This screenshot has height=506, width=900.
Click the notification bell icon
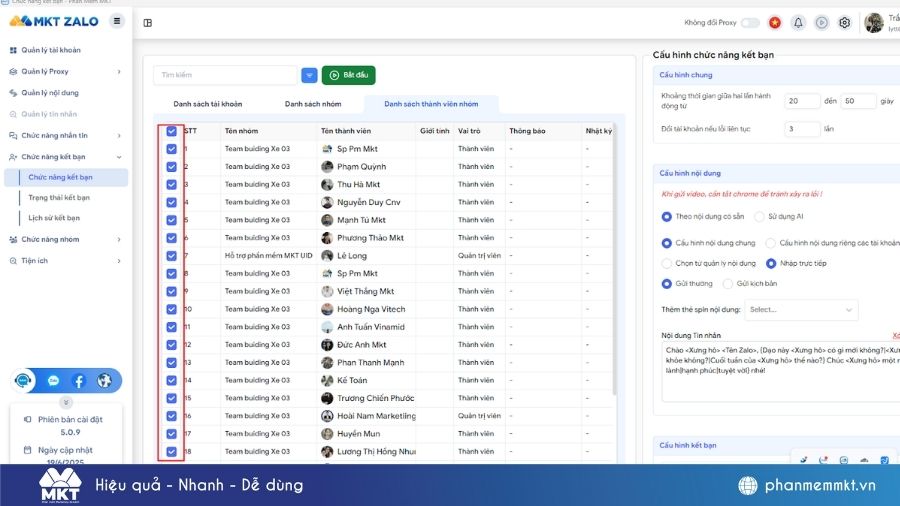[x=798, y=22]
